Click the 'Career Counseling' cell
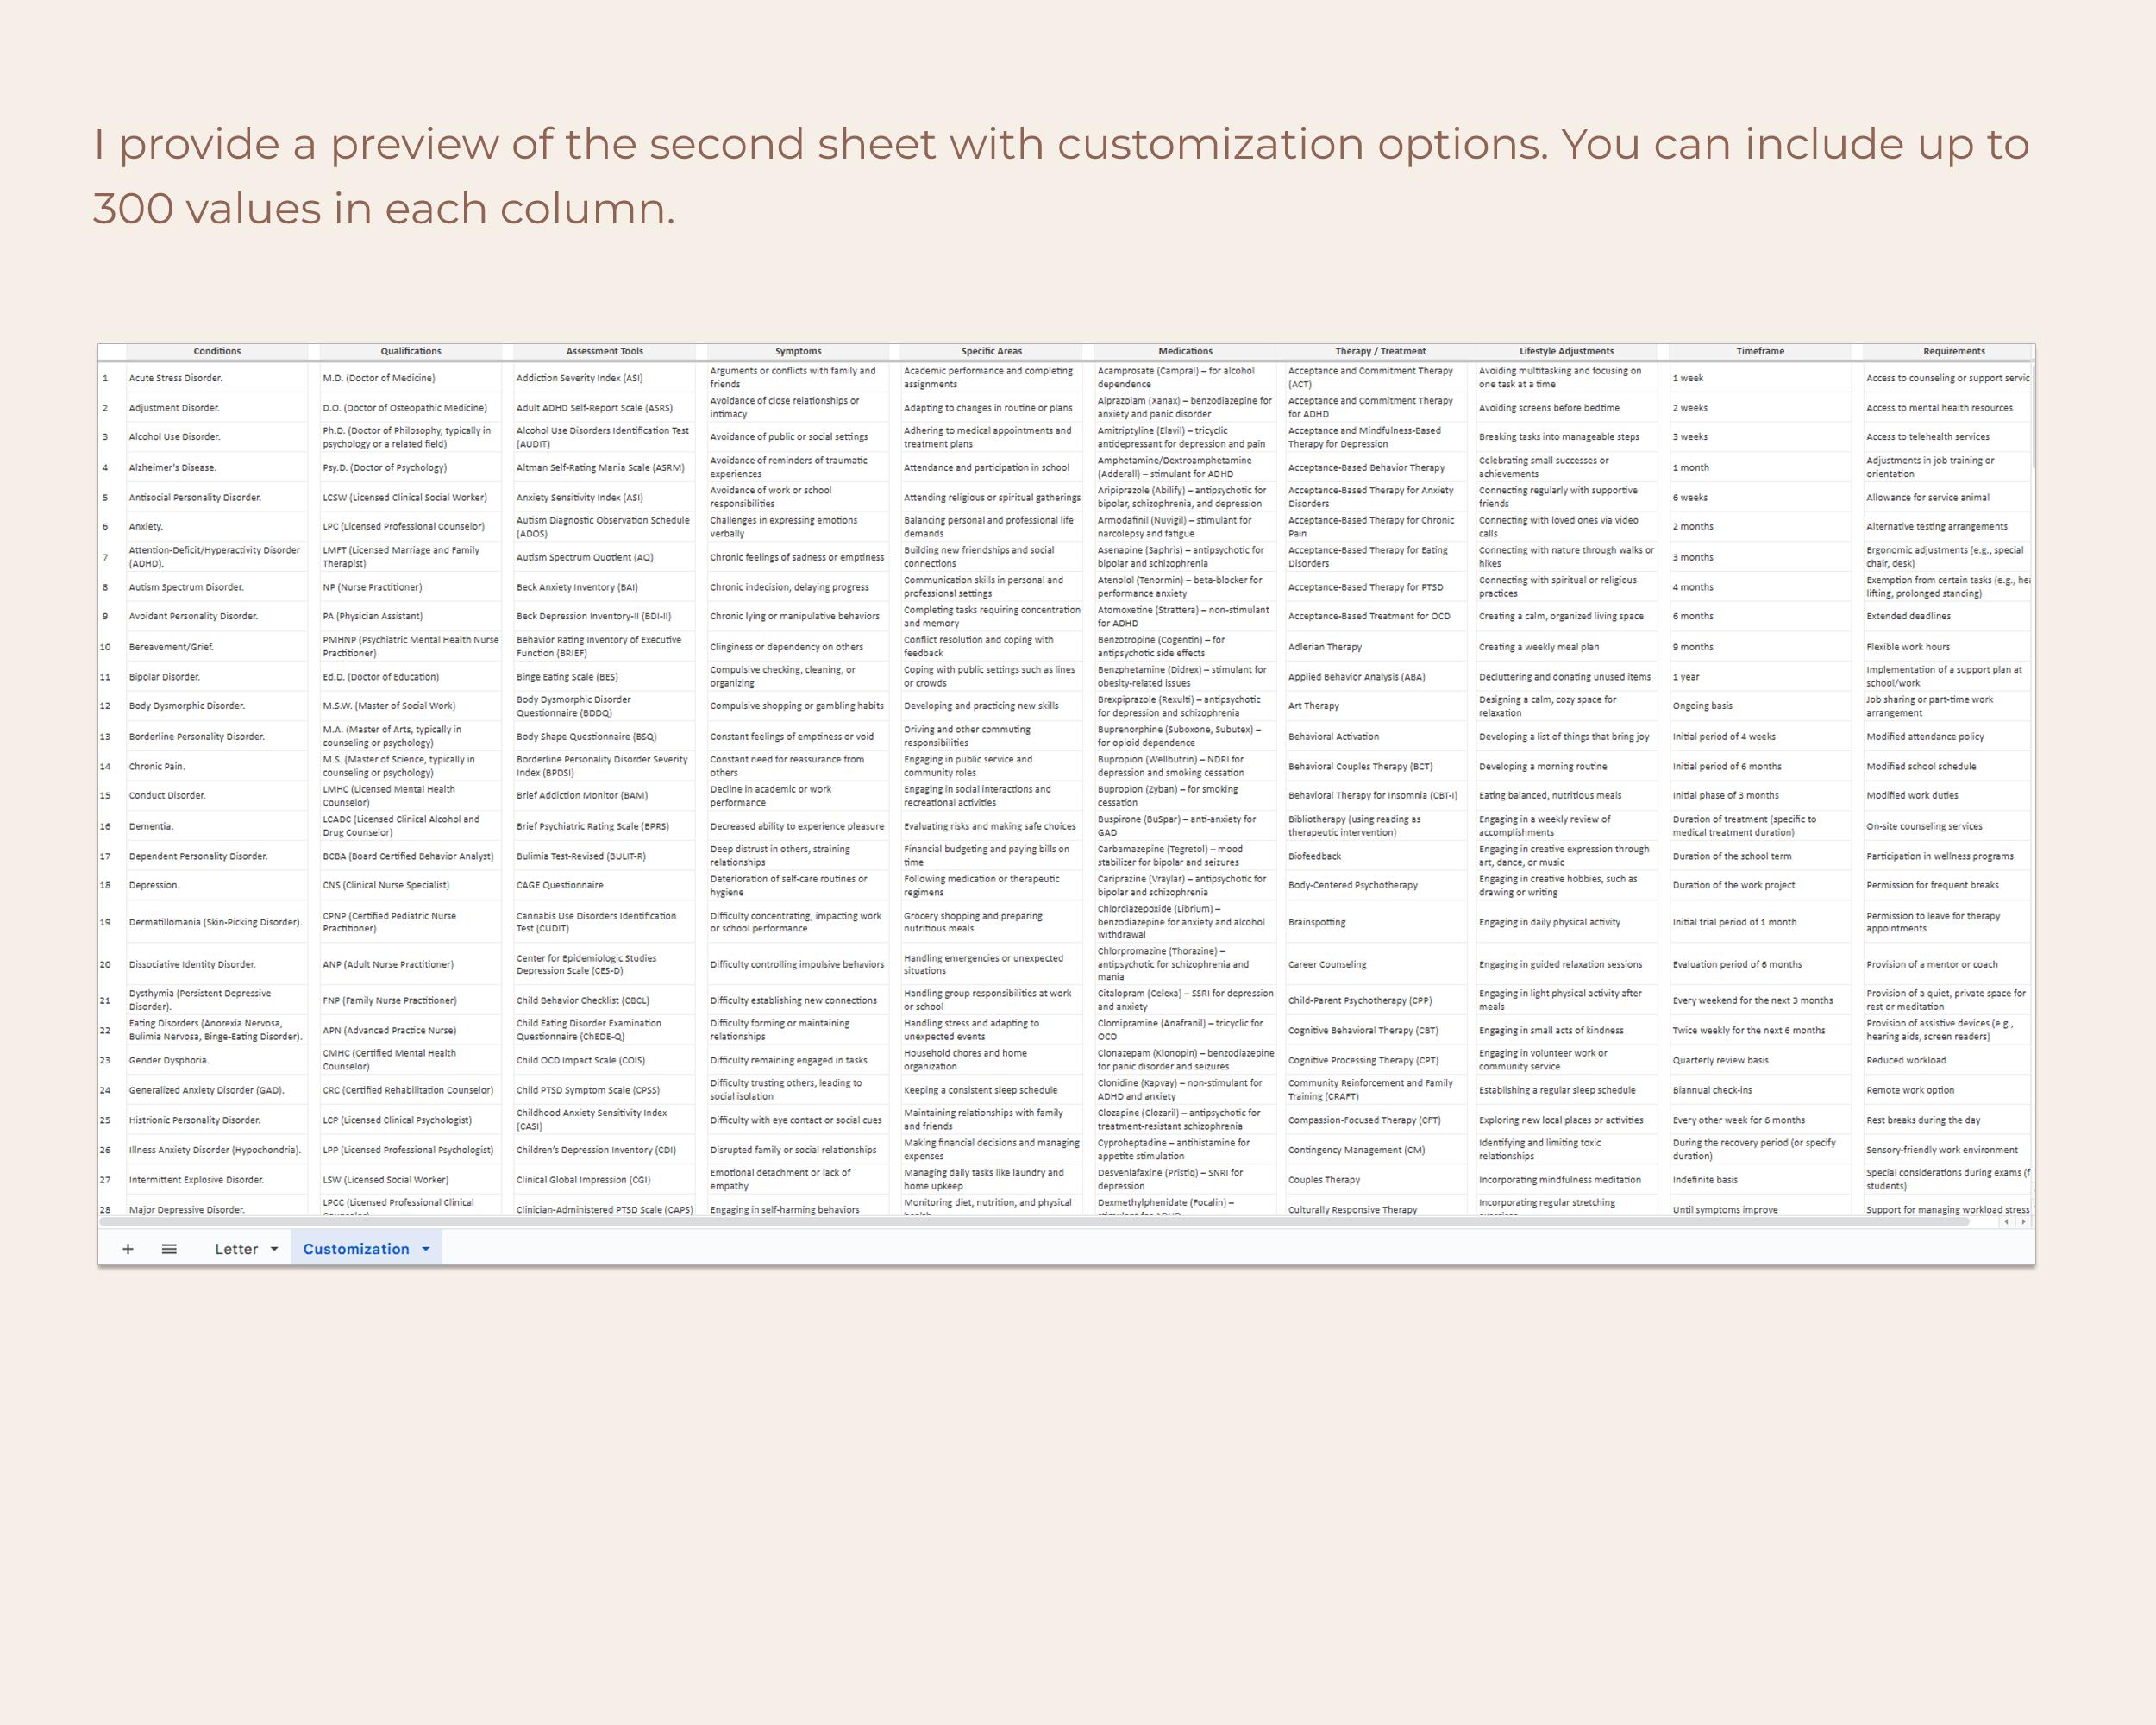2156x1725 pixels. [1377, 964]
